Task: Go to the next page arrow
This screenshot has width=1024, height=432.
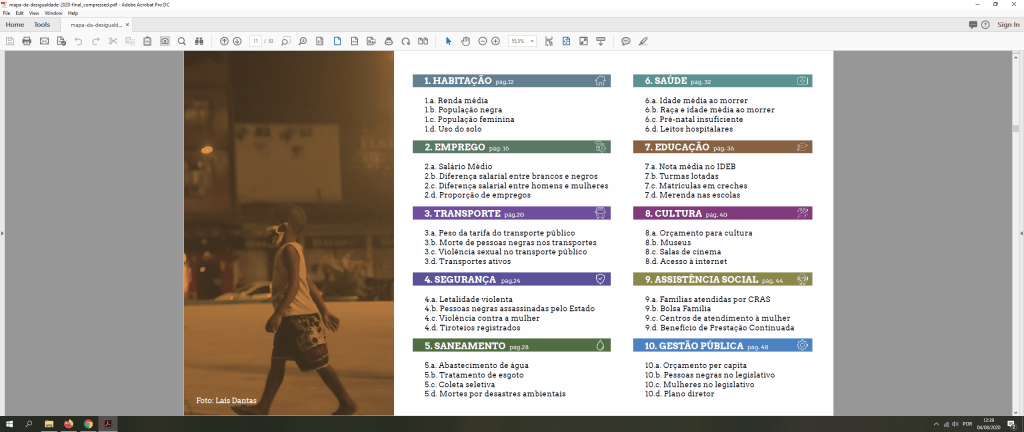Action: coord(237,41)
